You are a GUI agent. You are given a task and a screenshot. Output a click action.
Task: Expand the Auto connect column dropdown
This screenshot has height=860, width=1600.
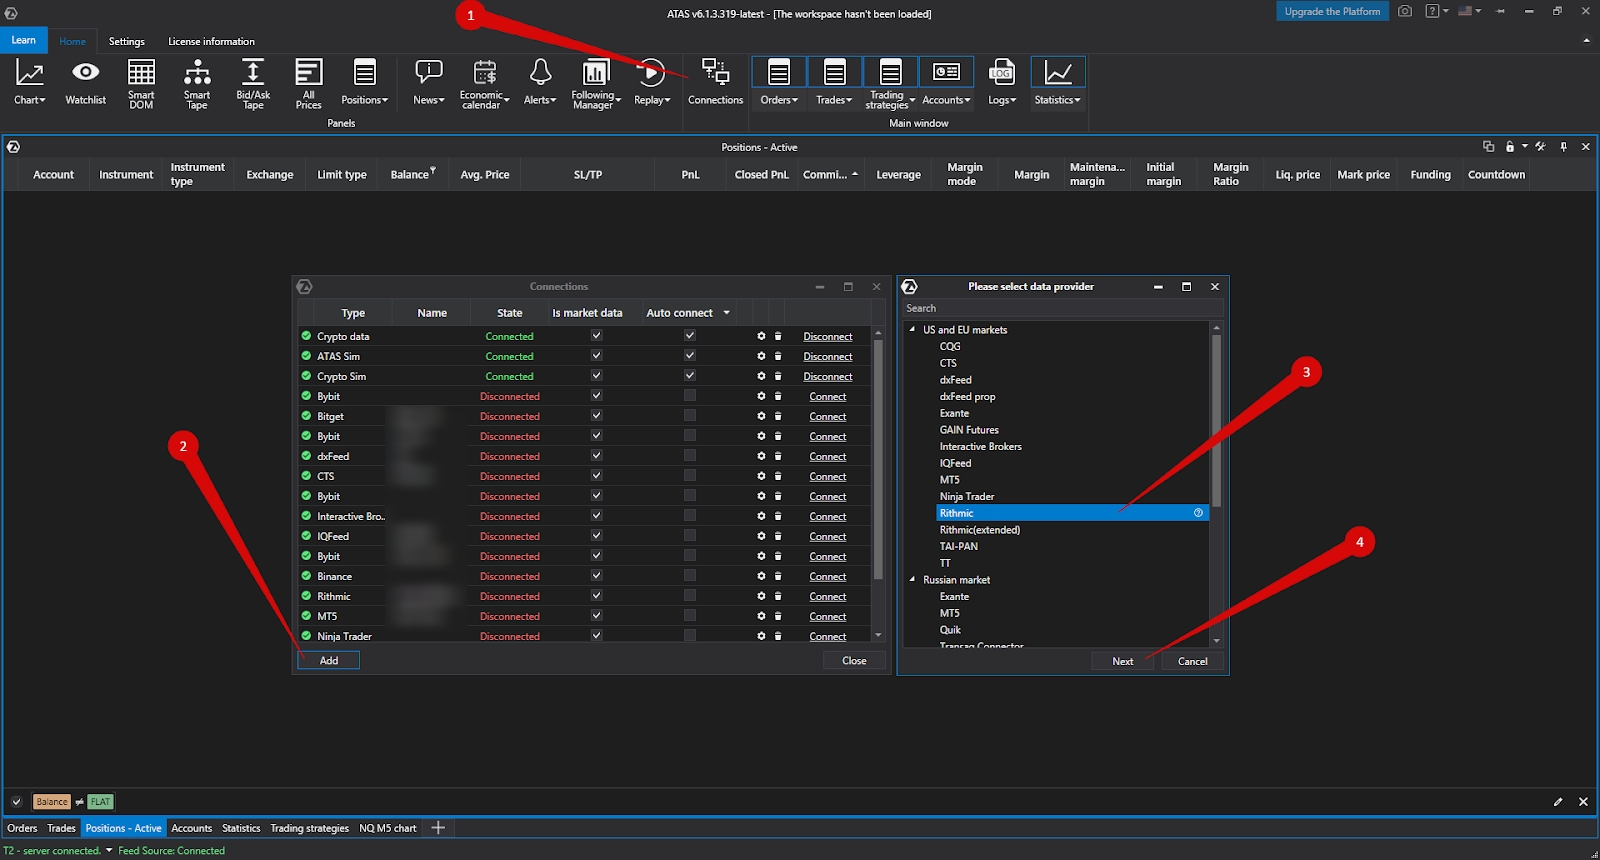coord(727,313)
